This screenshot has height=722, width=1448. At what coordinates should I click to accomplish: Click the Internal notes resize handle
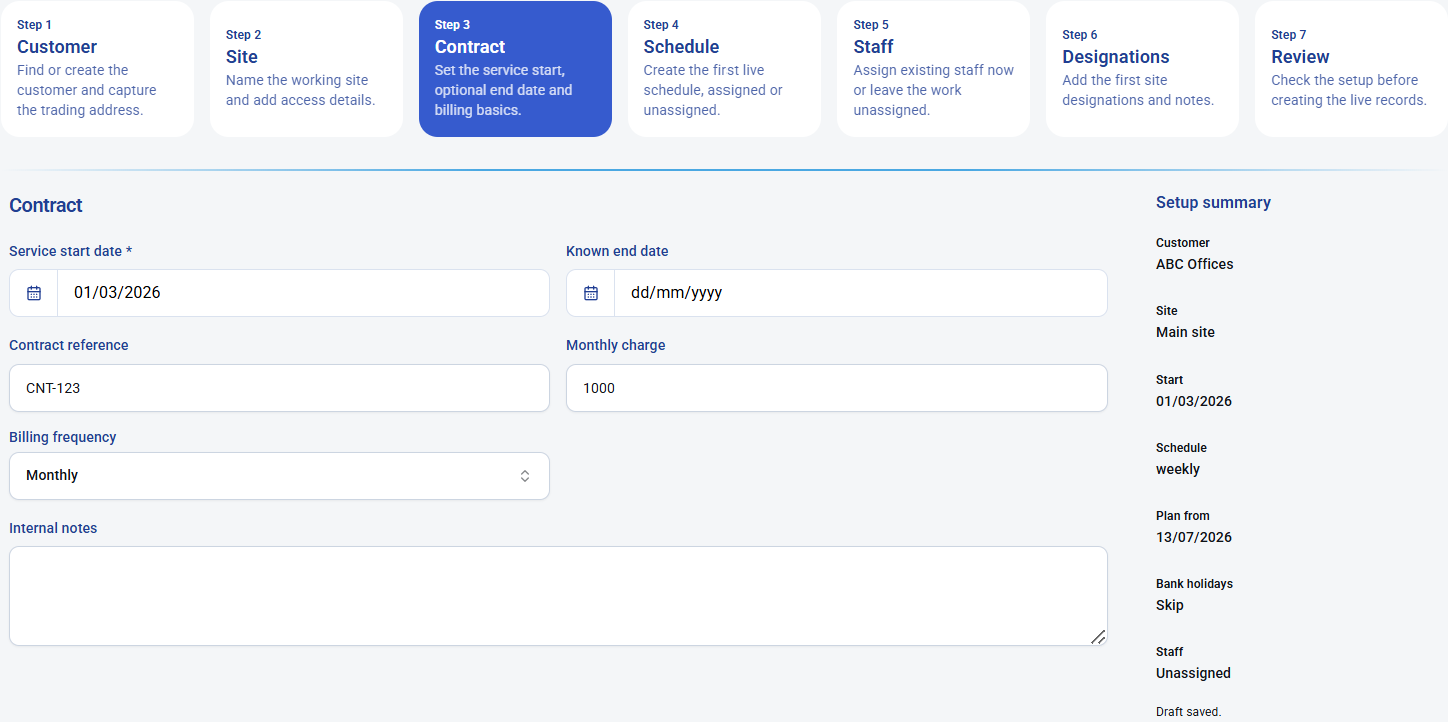point(1098,637)
